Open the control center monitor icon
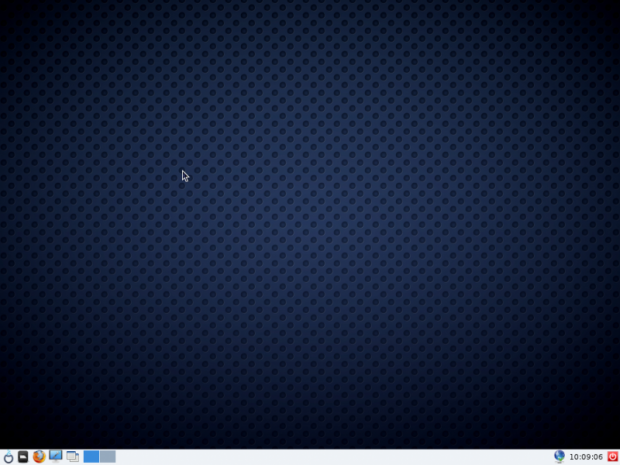The height and width of the screenshot is (465, 620). [x=55, y=456]
